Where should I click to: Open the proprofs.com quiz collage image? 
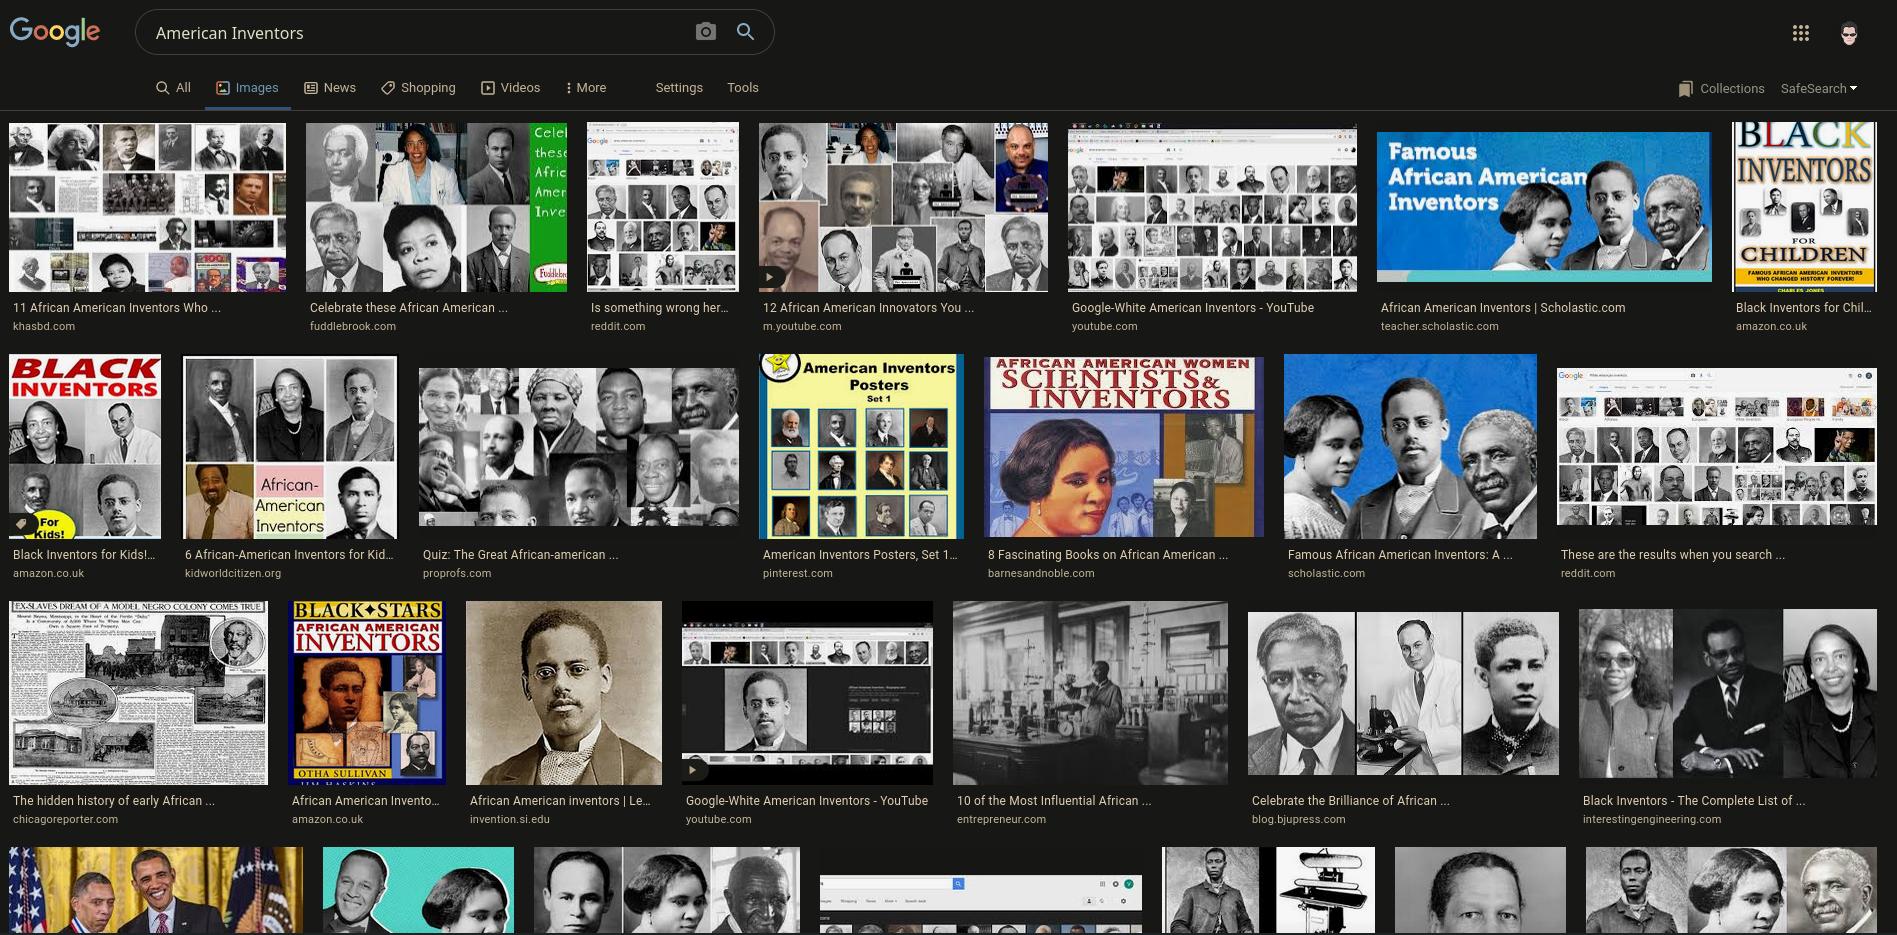tap(578, 447)
